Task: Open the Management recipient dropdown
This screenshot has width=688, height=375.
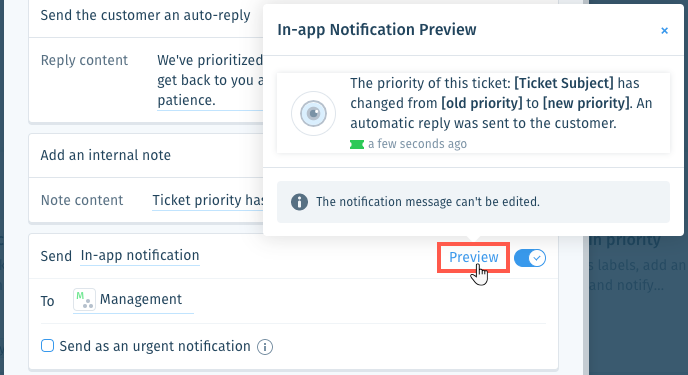Action: (x=133, y=300)
